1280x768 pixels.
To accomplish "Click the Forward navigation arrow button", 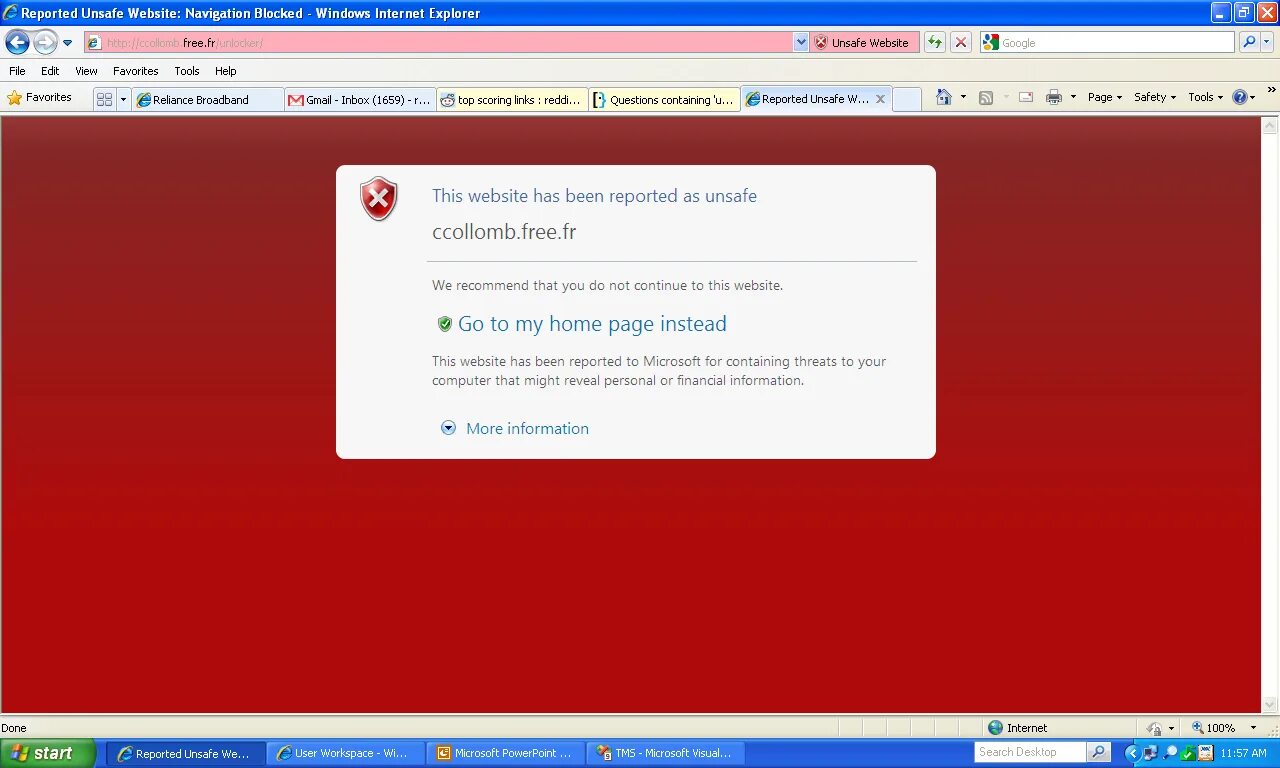I will tap(45, 42).
